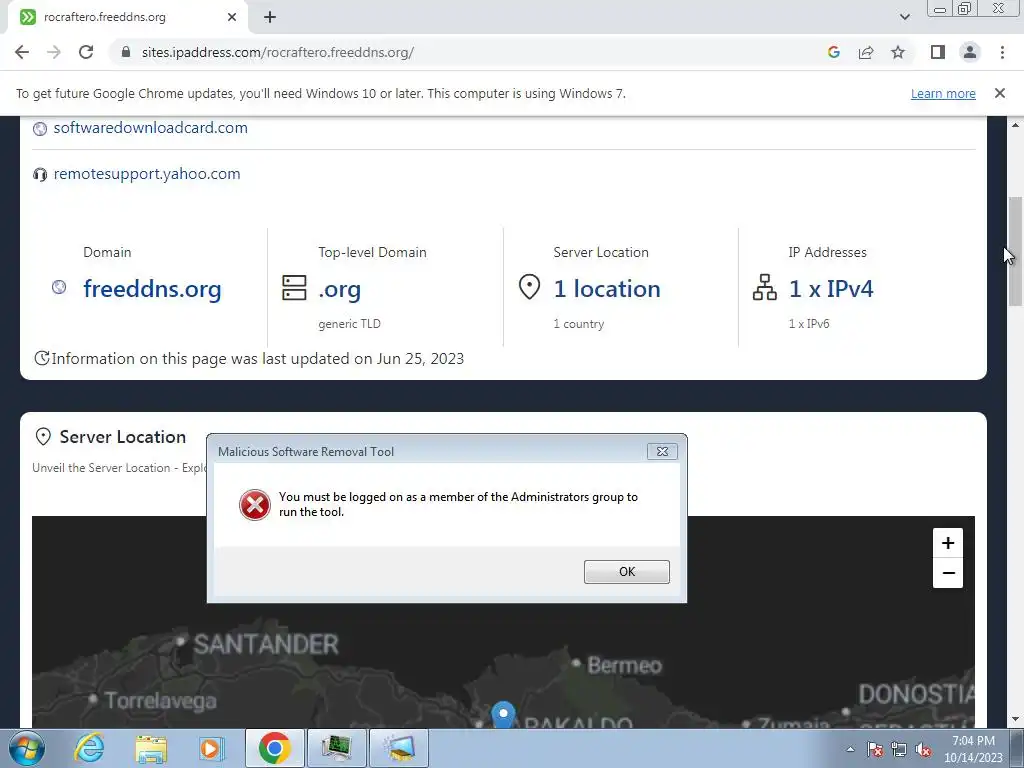Click the 1 location link
Viewport: 1024px width, 768px height.
tap(607, 289)
